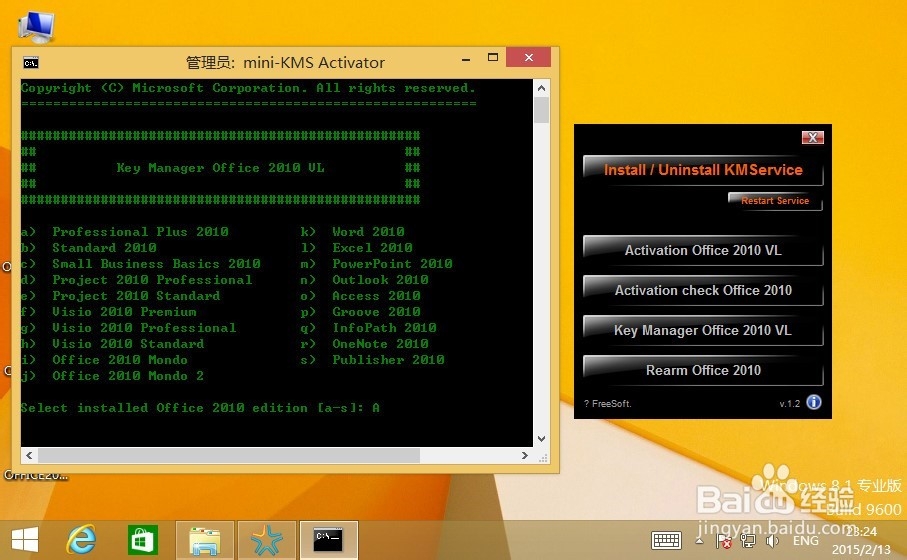Open Windows Store from taskbar
The height and width of the screenshot is (560, 907).
click(142, 540)
